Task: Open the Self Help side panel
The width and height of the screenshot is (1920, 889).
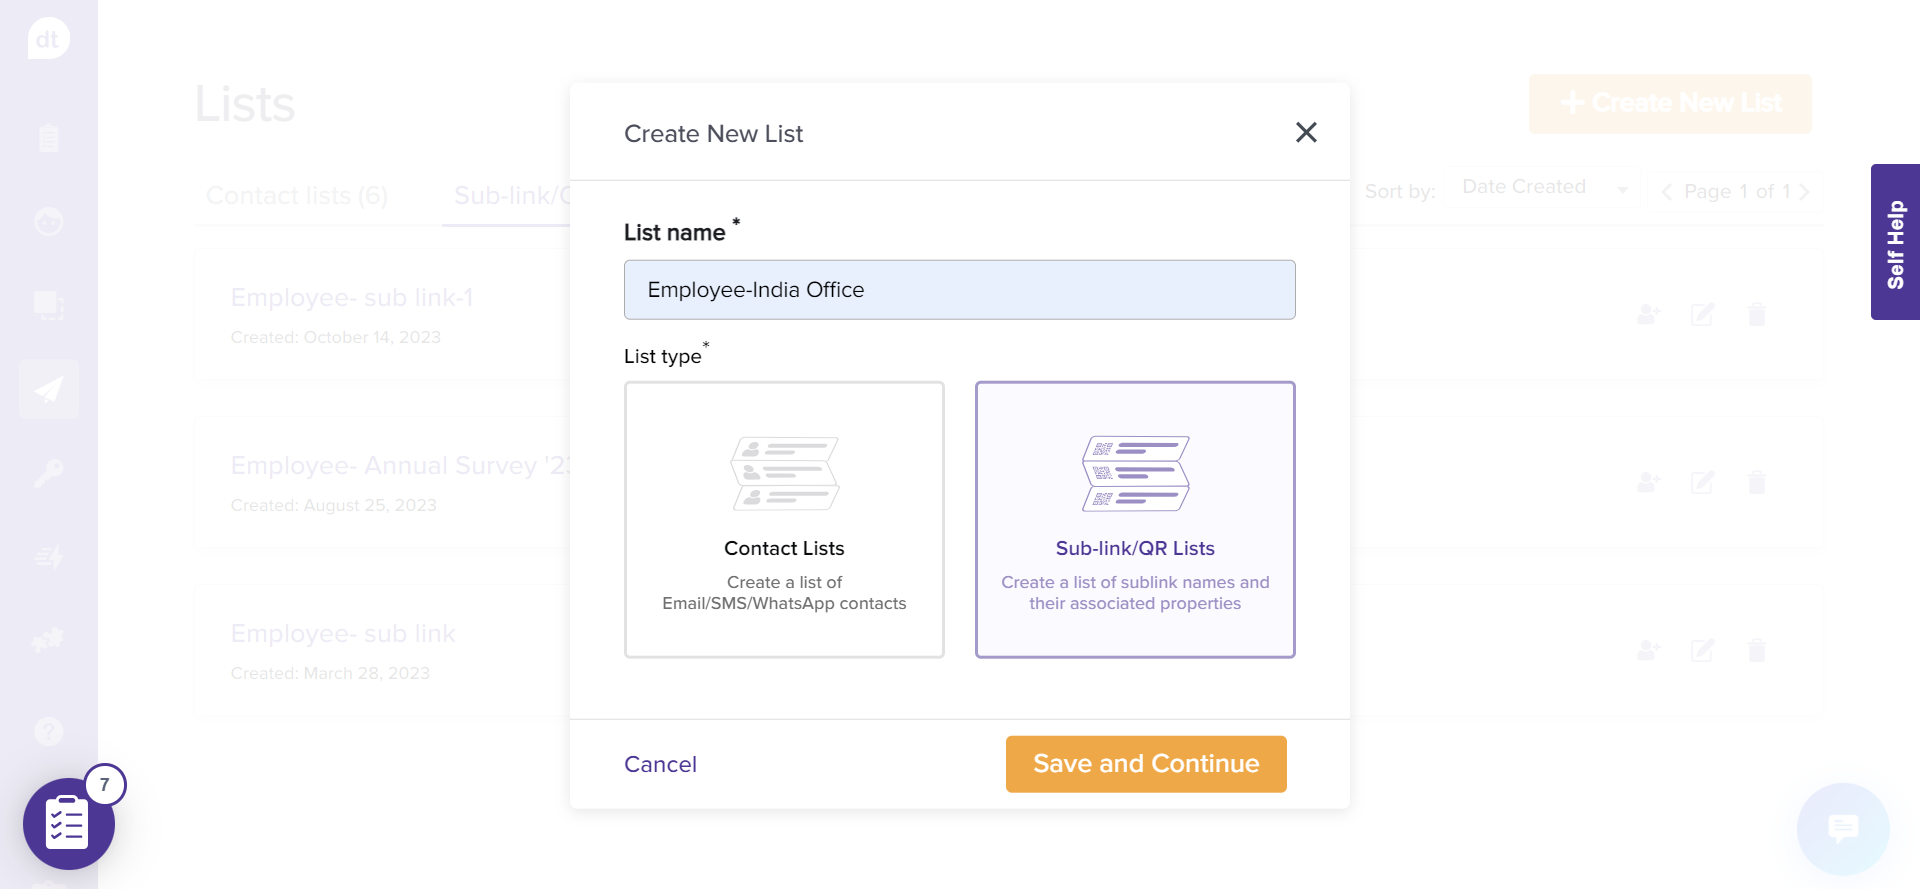Action: (1894, 242)
